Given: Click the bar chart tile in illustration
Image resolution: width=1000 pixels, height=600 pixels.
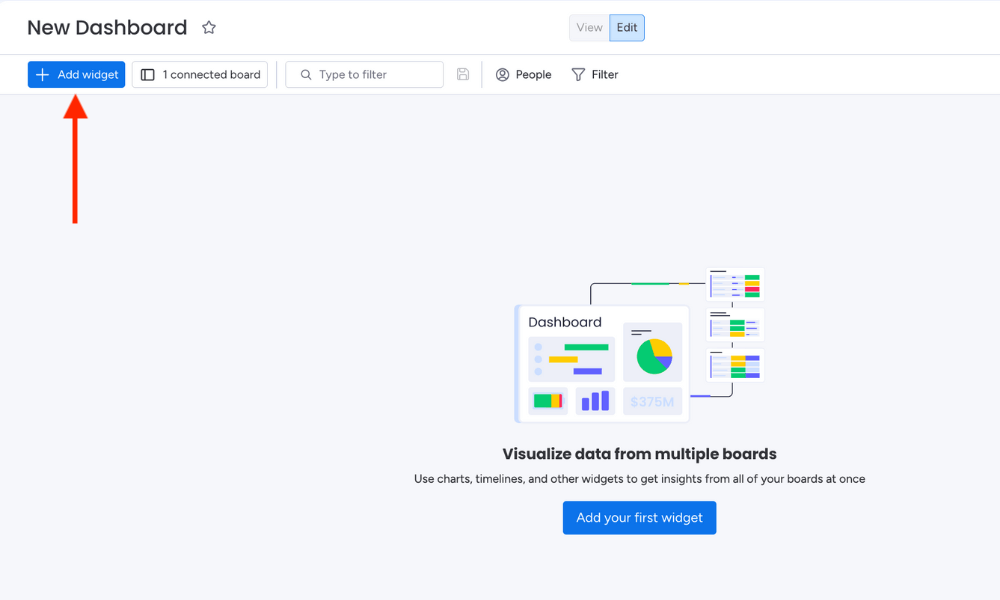Looking at the screenshot, I should click(x=595, y=401).
